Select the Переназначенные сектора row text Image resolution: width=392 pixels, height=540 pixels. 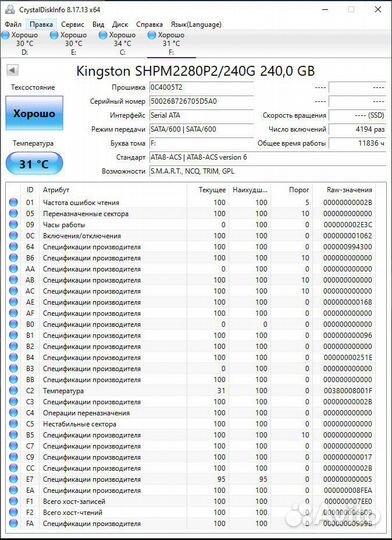85,214
